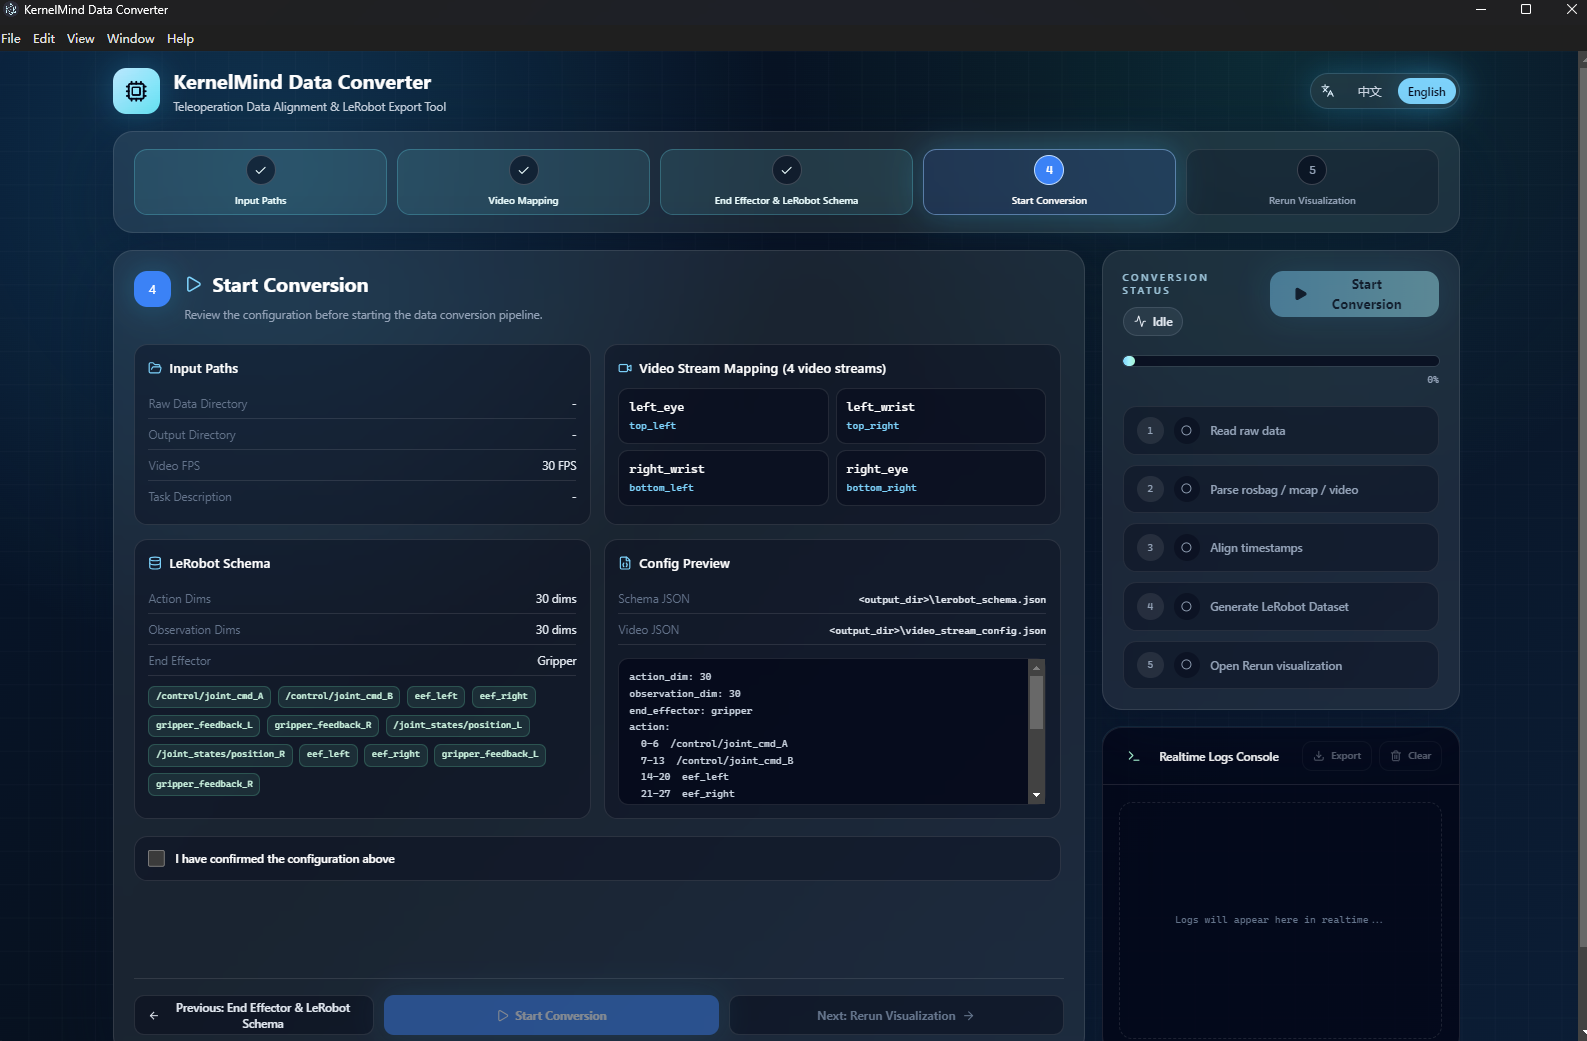Open the Edit menu

click(44, 38)
